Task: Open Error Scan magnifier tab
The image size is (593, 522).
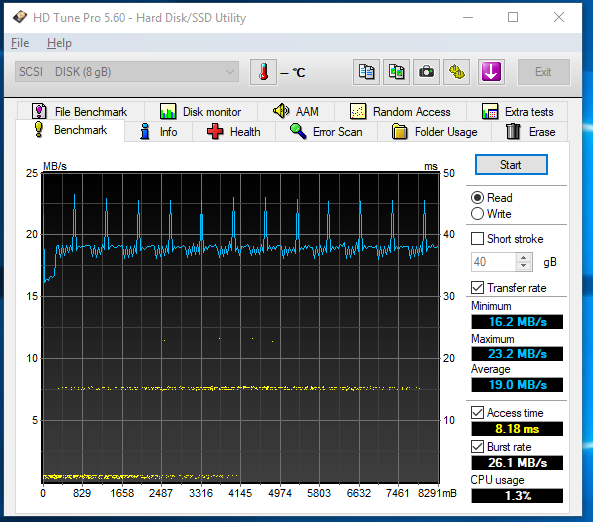Action: click(326, 132)
